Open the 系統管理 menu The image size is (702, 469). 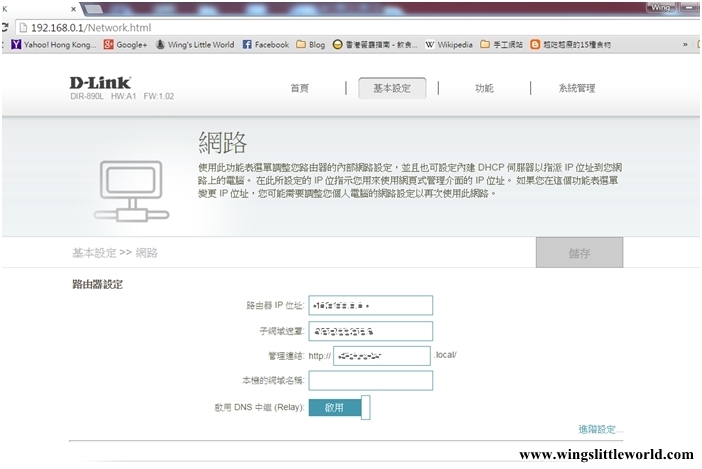coord(577,88)
